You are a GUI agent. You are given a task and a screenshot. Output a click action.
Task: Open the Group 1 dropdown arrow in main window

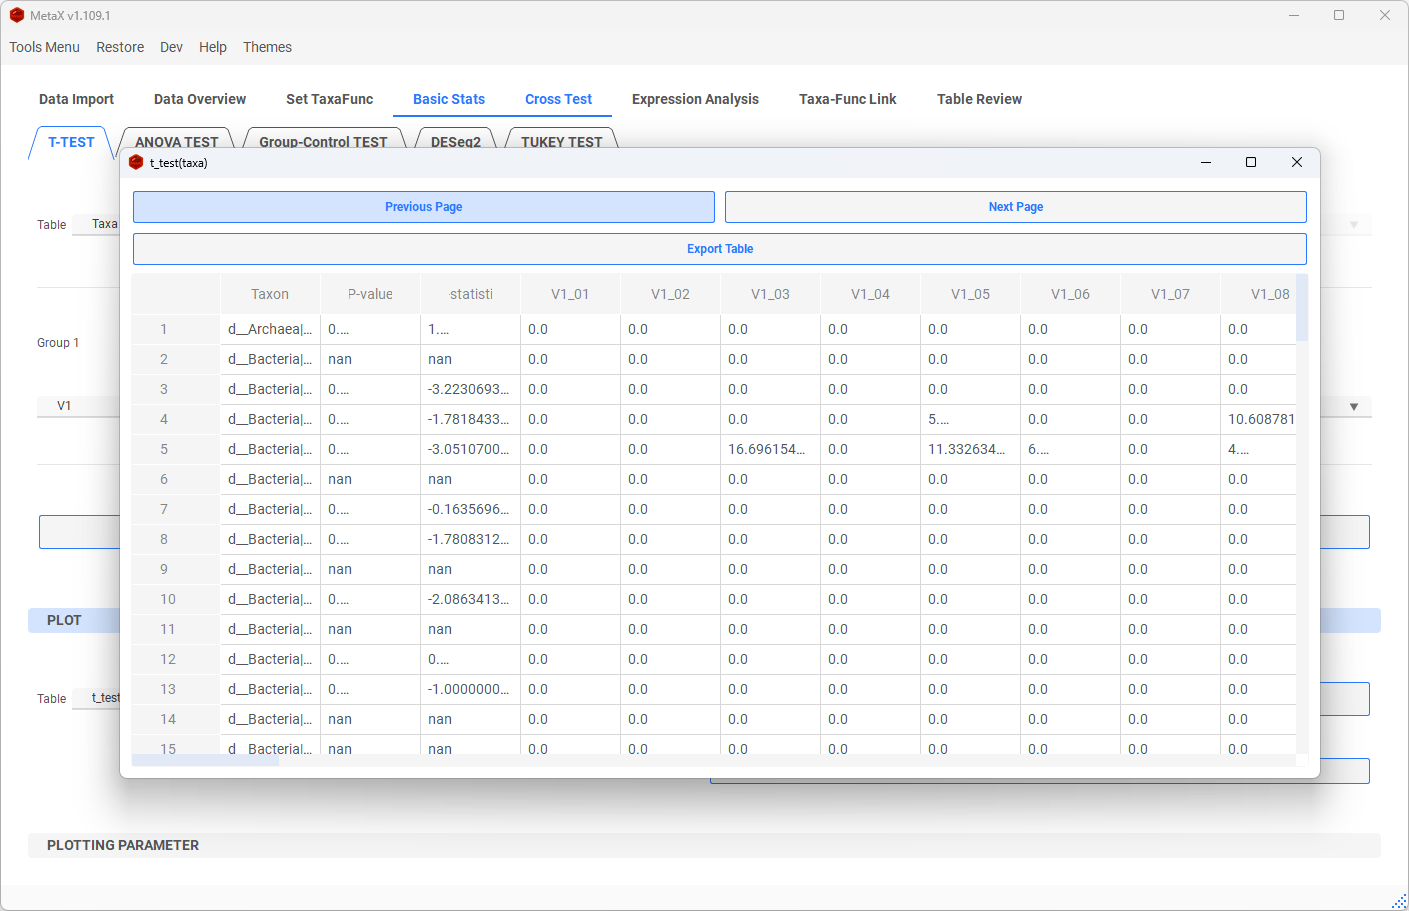[1354, 406]
